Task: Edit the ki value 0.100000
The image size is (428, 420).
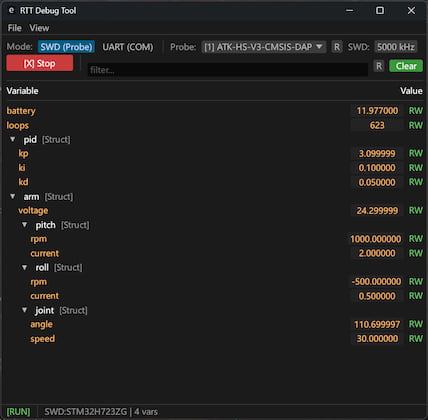Action: coord(377,168)
